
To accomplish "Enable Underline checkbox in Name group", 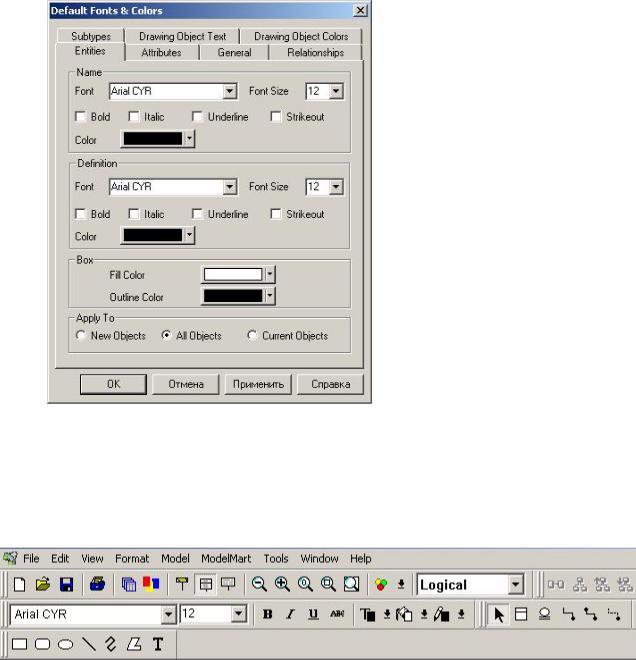I will [197, 117].
